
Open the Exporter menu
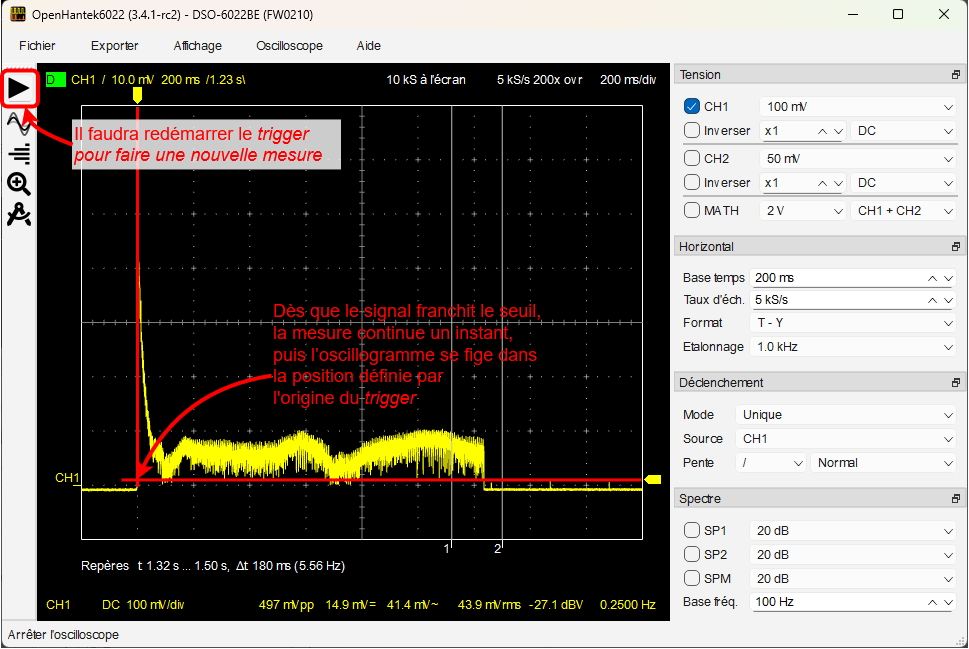coord(114,46)
